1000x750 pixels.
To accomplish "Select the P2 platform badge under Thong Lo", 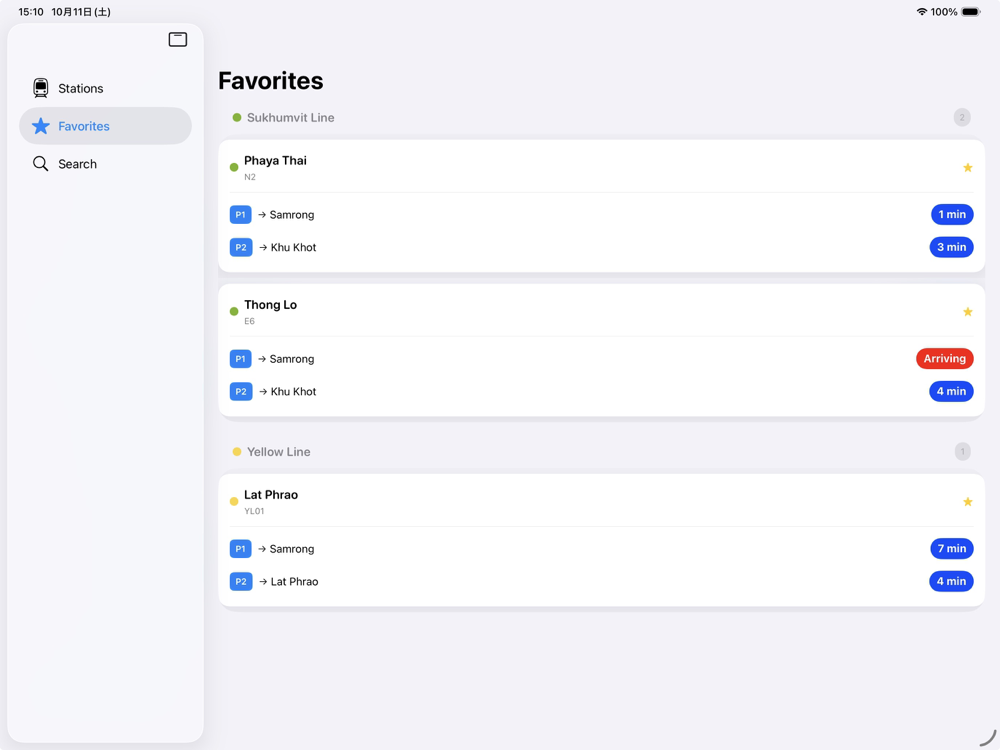I will 241,392.
